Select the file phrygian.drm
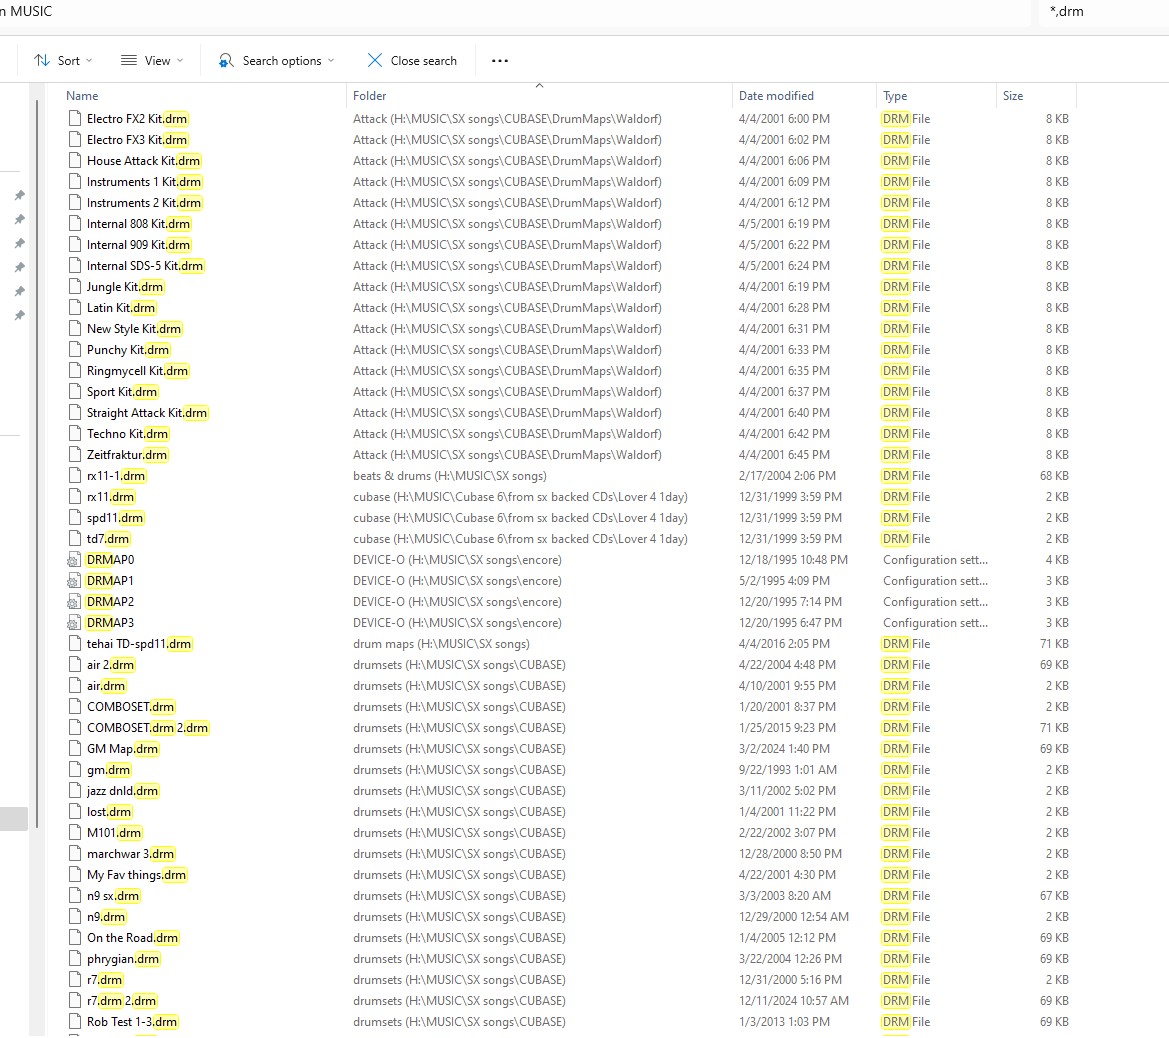1169x1038 pixels. point(123,958)
